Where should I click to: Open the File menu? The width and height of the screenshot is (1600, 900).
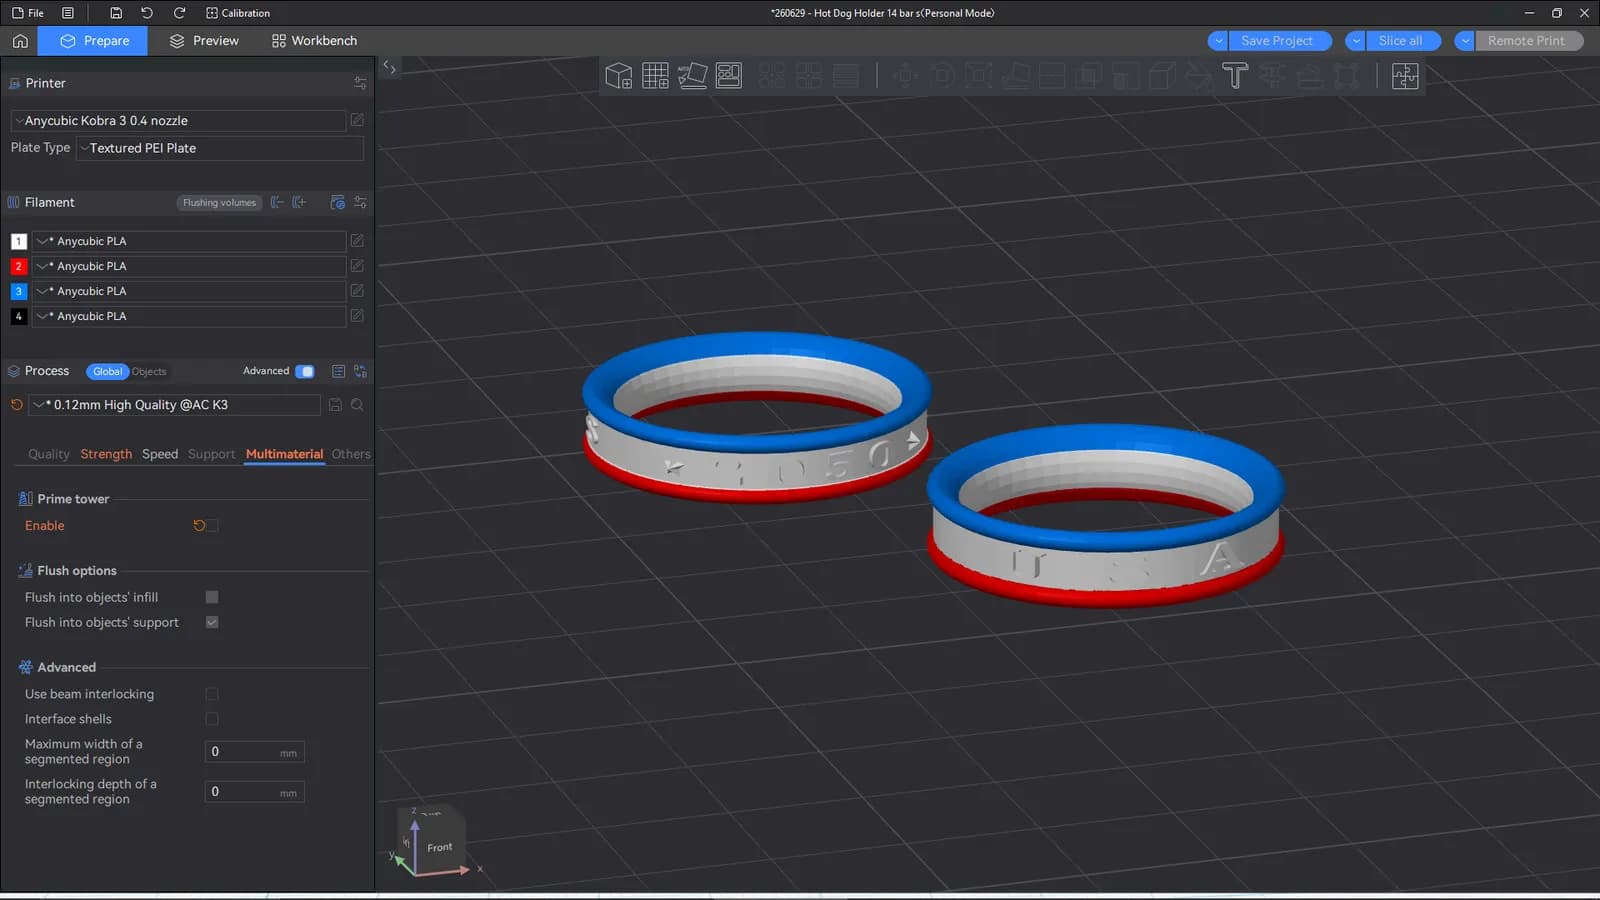28,13
